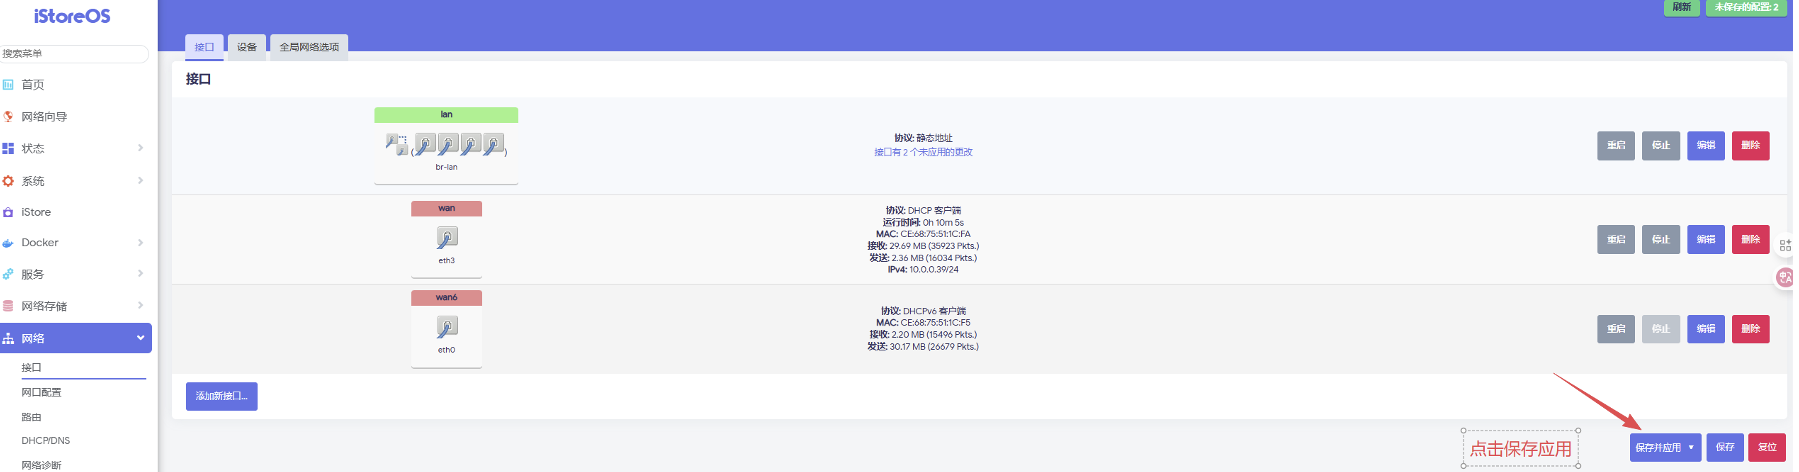
Task: Click 删除 delete button for wan6 interface
Action: (1750, 329)
